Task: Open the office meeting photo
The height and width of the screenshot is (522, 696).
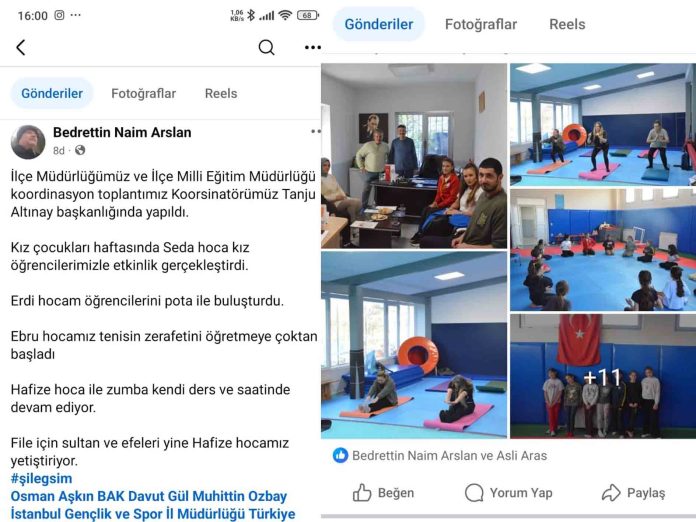Action: click(414, 156)
